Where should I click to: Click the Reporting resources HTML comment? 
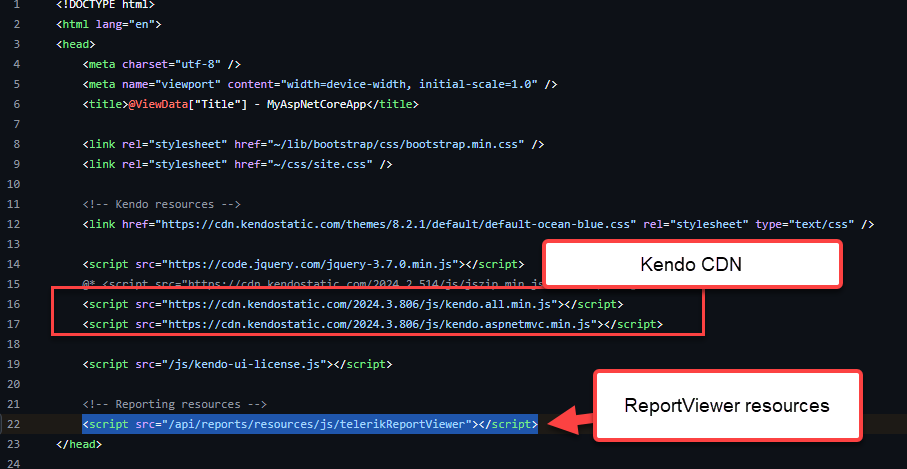tap(175, 404)
